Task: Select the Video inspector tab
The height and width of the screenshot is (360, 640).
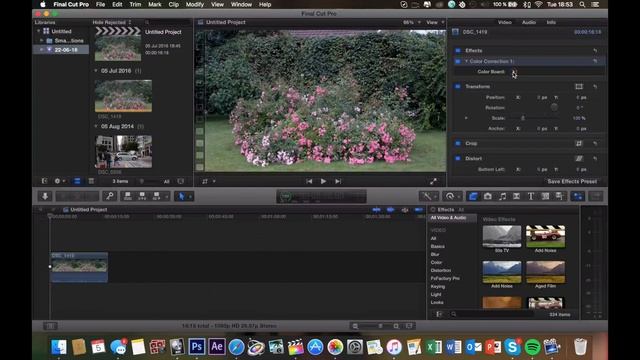Action: (x=504, y=22)
